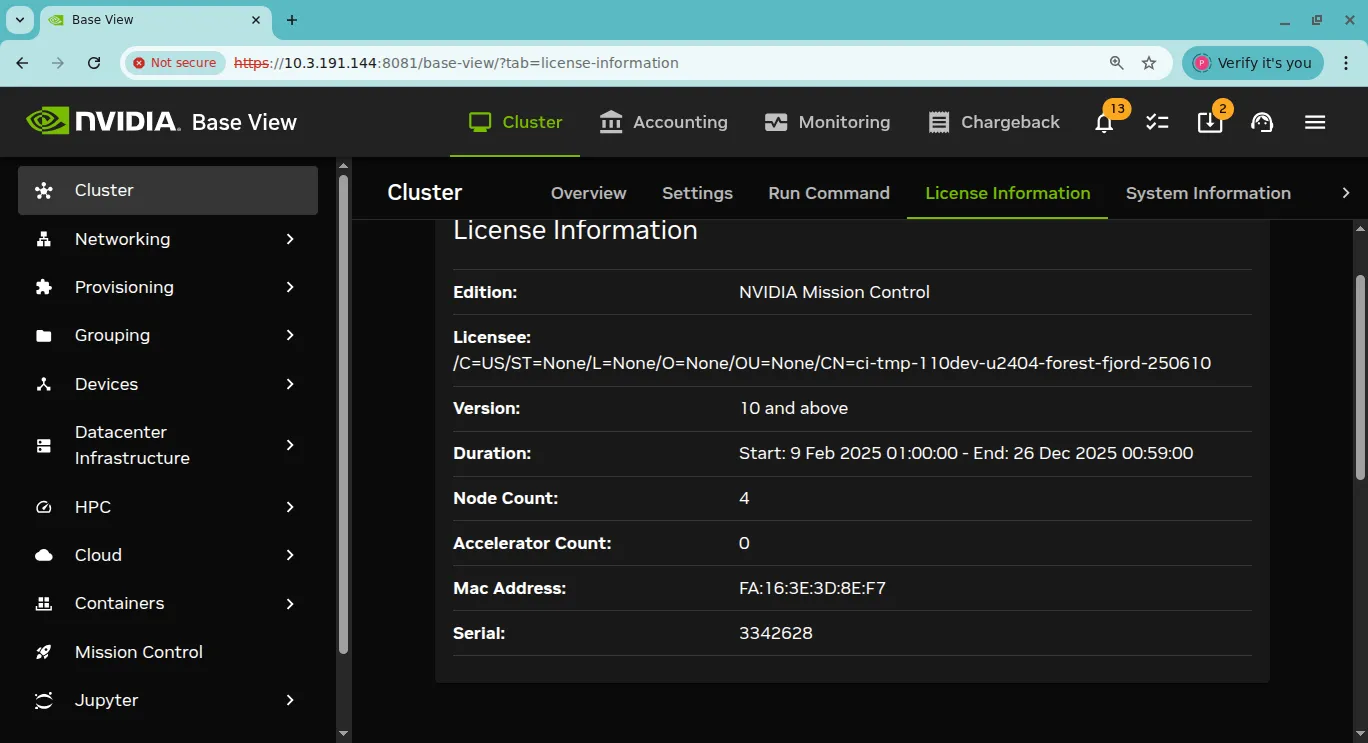Click the Provisioning puzzle icon
The image size is (1368, 743).
pyautogui.click(x=44, y=287)
